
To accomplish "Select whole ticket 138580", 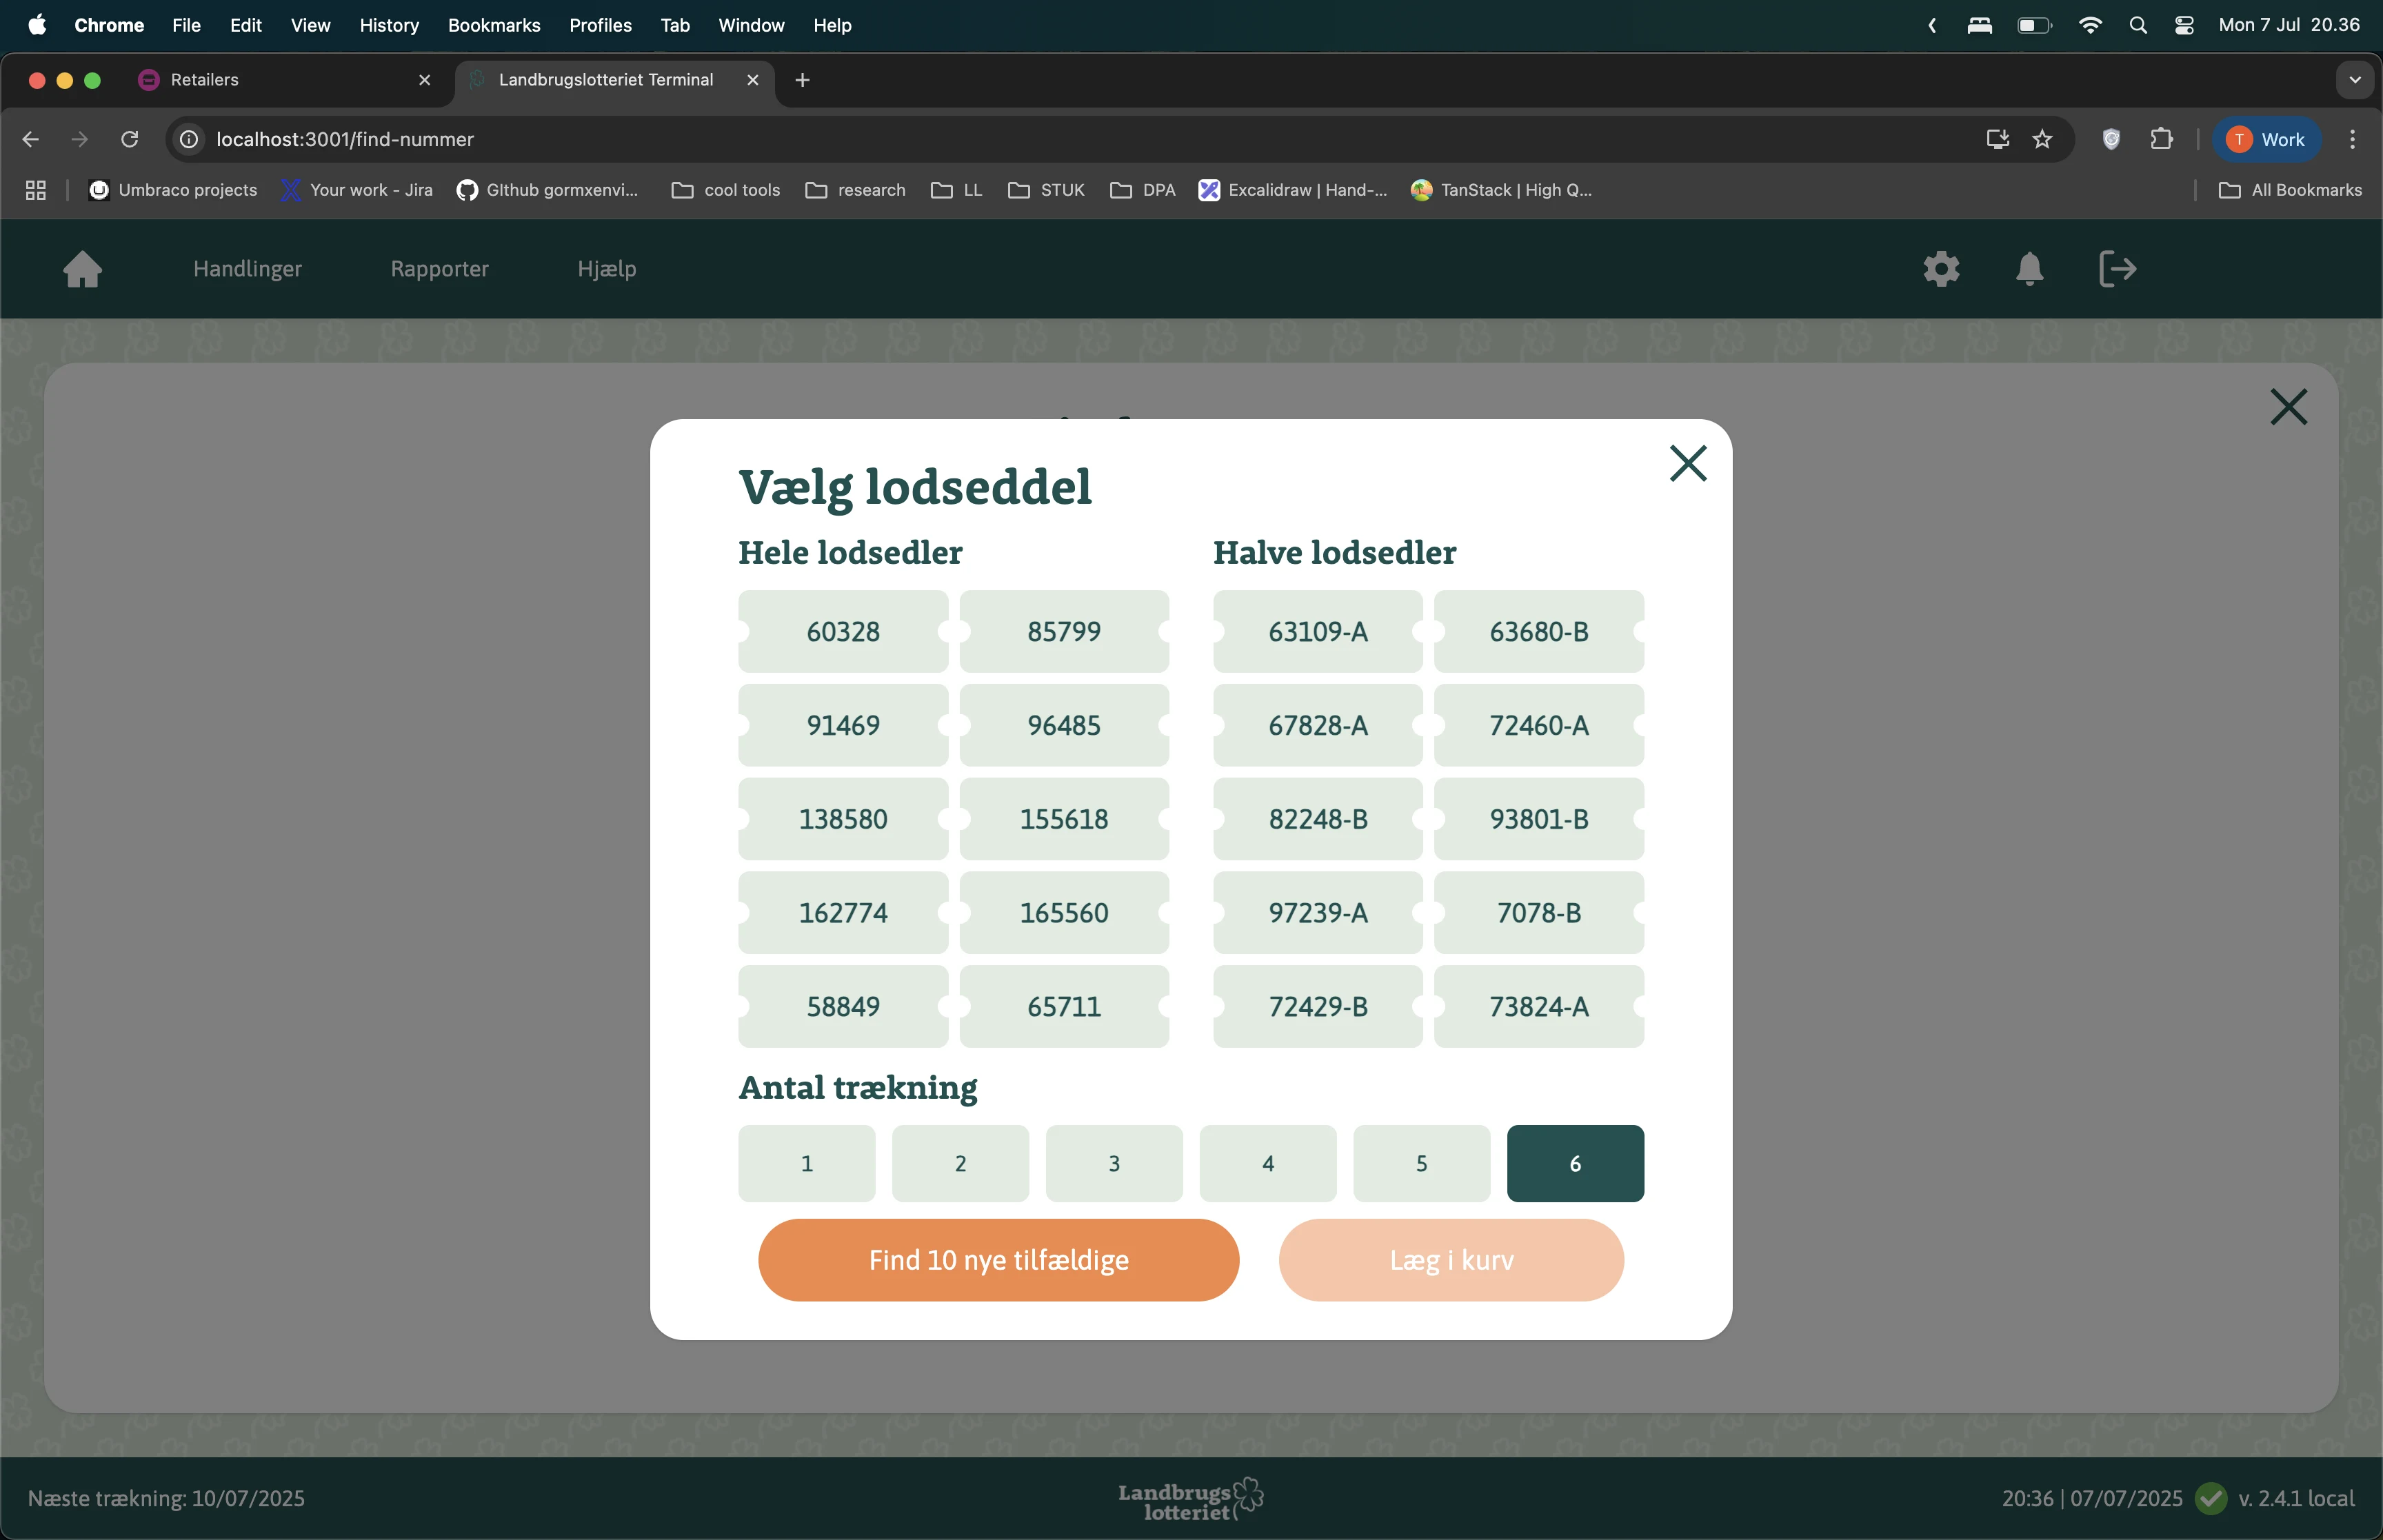I will [843, 819].
